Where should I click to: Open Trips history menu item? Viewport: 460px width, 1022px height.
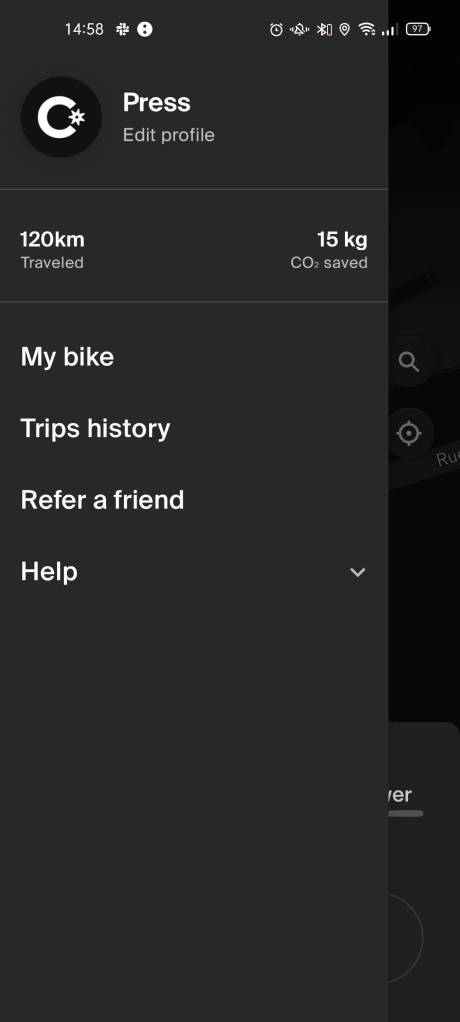click(194, 429)
